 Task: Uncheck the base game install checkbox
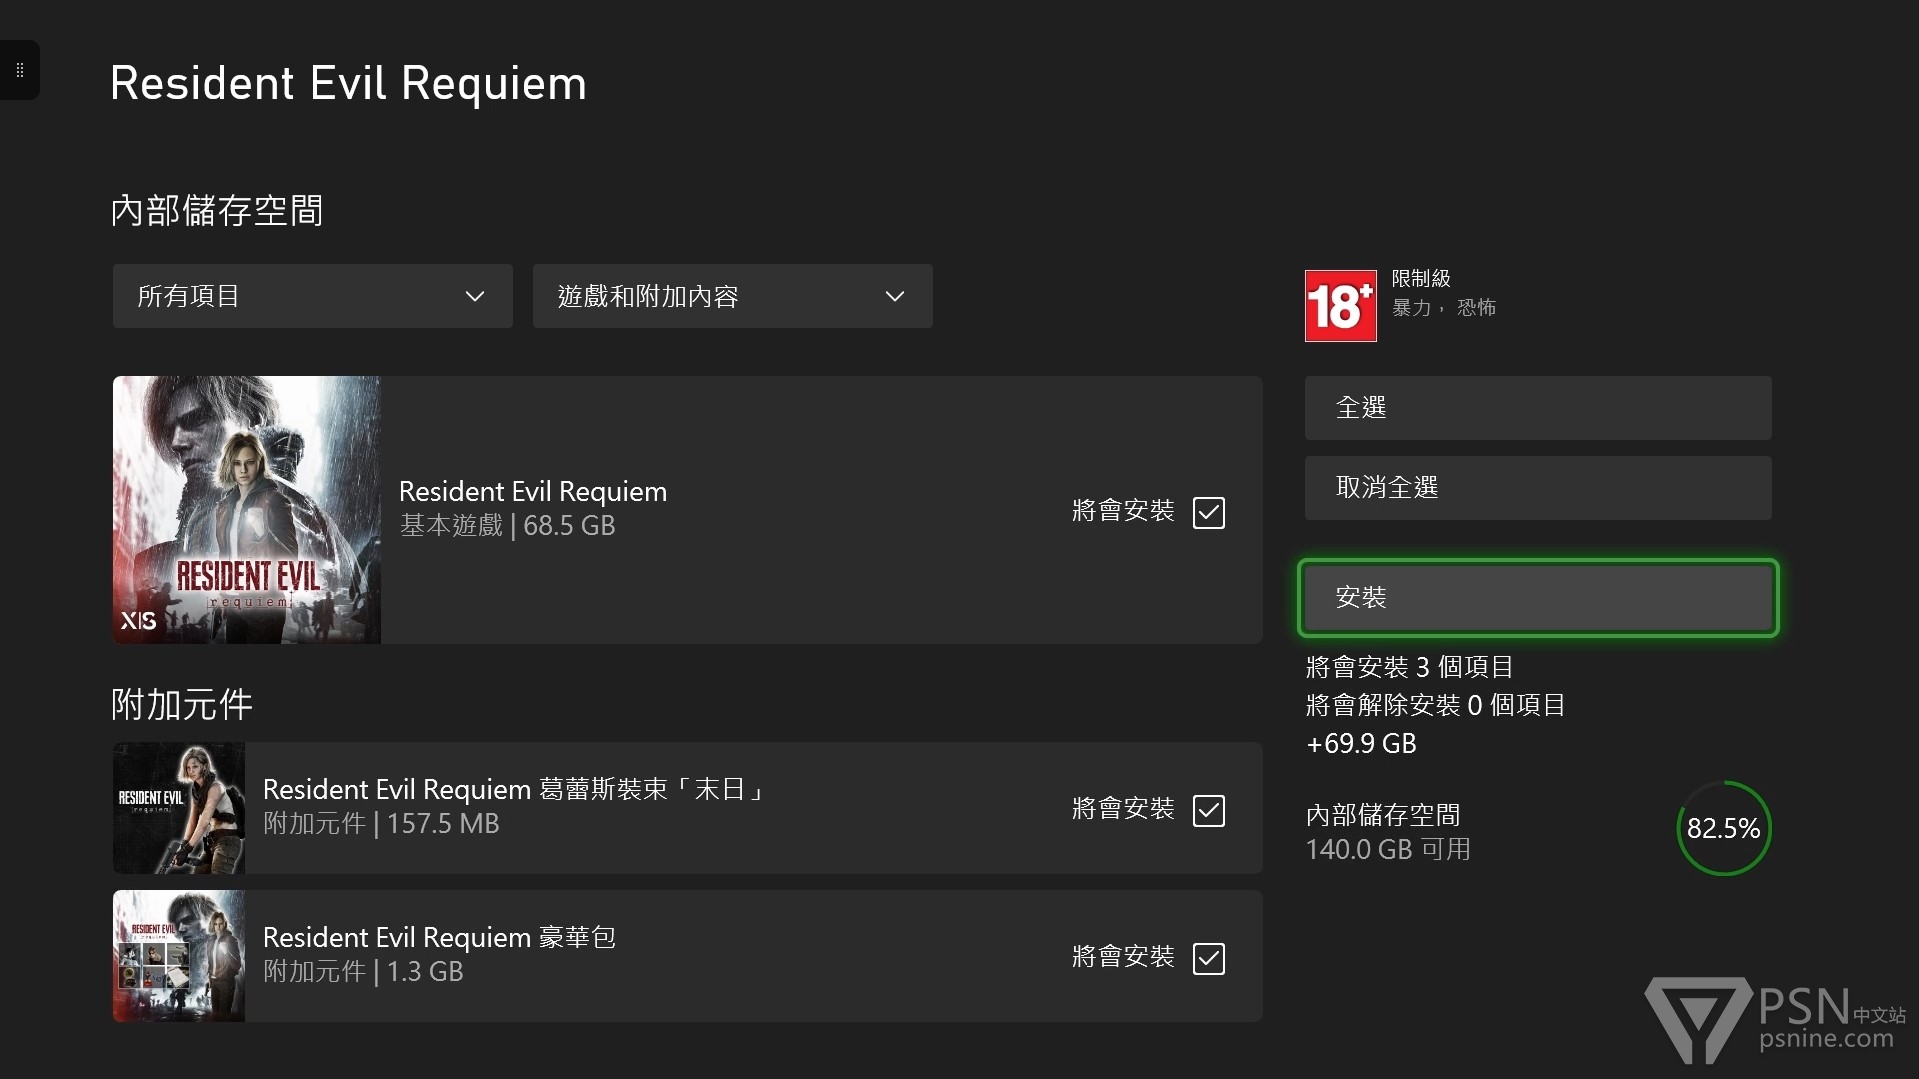coord(1208,512)
